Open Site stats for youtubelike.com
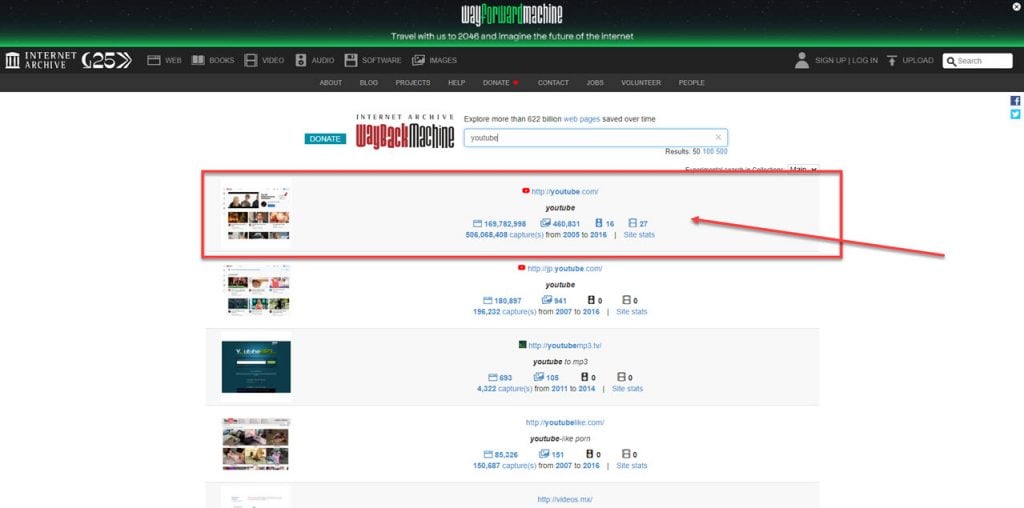The image size is (1024, 508). pos(632,466)
